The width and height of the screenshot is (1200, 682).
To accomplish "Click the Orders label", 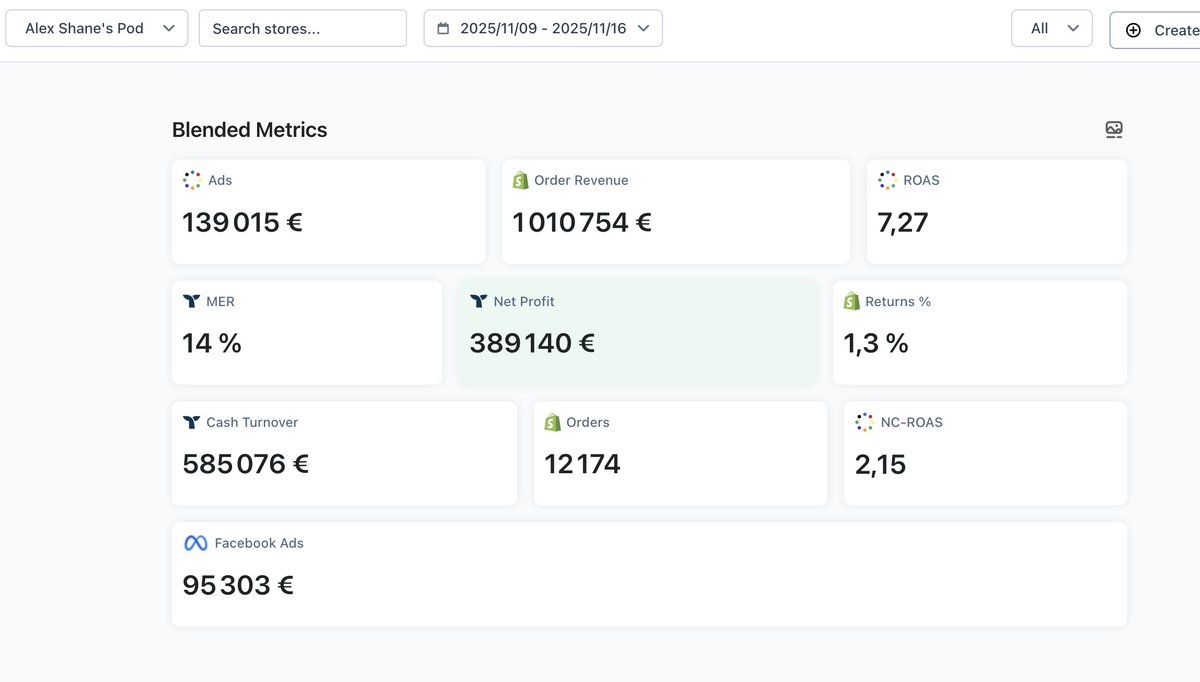I will click(x=588, y=422).
